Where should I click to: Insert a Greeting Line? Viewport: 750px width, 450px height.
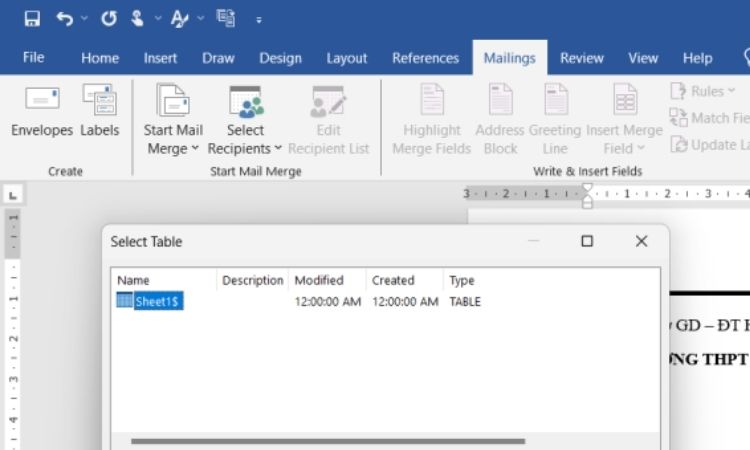coord(555,120)
